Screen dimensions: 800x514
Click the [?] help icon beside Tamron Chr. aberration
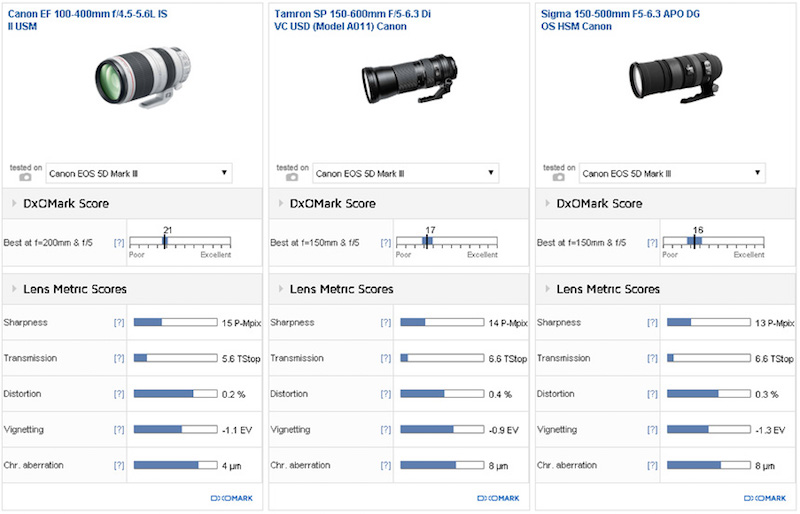coord(386,466)
